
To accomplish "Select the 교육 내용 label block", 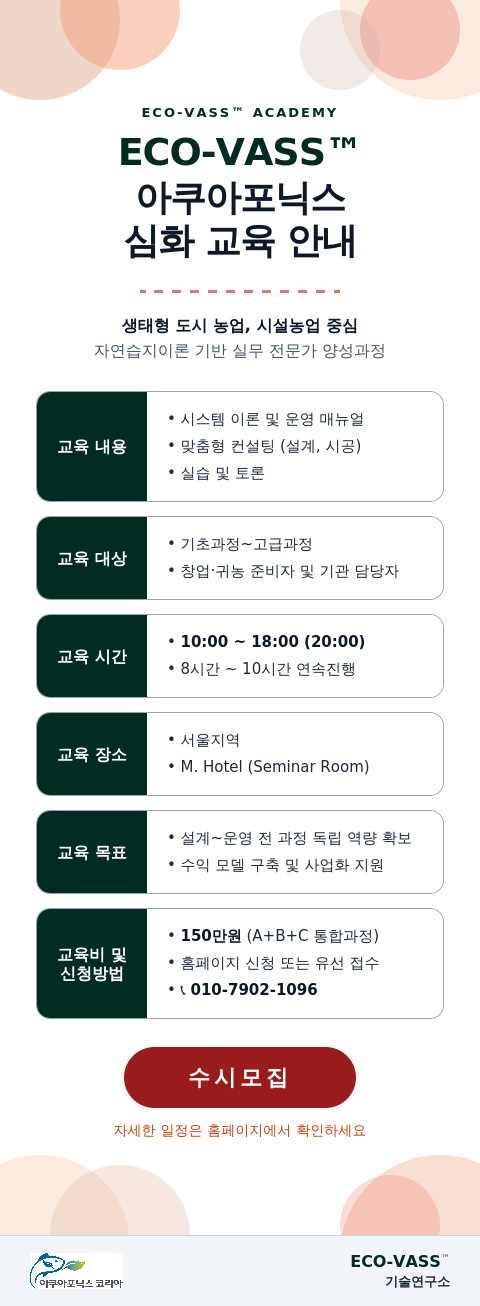I will click(92, 446).
